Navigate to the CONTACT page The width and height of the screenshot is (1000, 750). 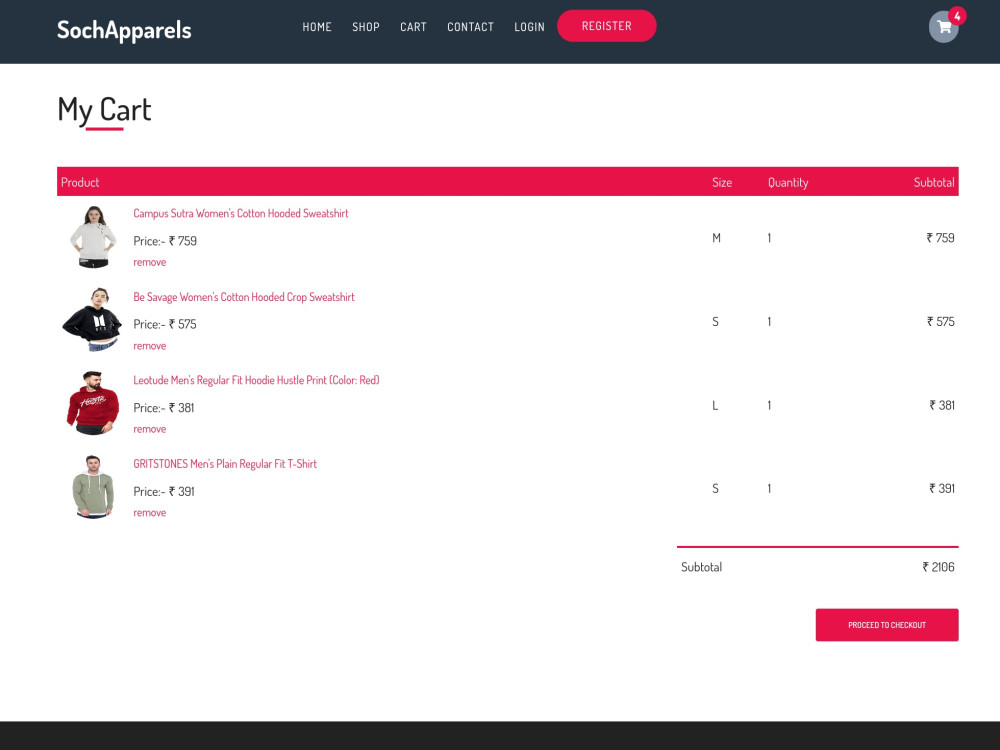[471, 27]
